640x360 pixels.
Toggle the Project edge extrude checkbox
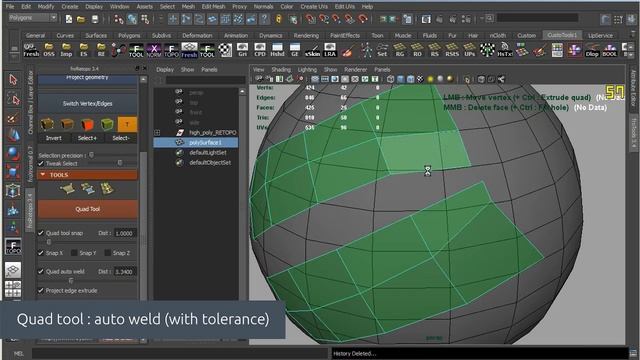[x=41, y=291]
